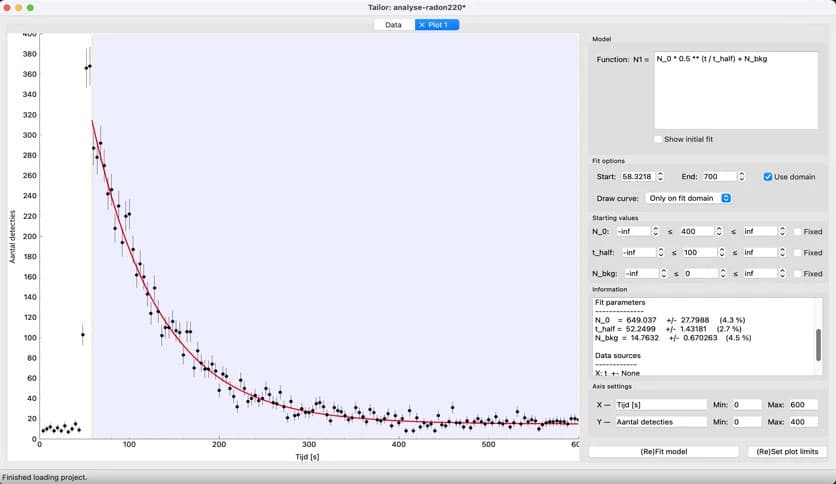Adjust the N_bkg lower bound stepper
Image resolution: width=836 pixels, height=484 pixels.
coord(664,273)
